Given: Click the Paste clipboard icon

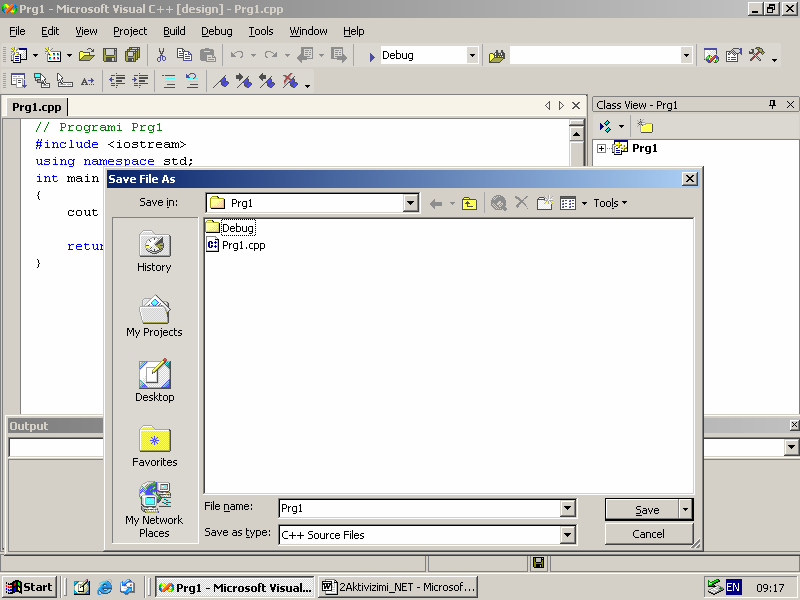Looking at the screenshot, I should click(208, 55).
